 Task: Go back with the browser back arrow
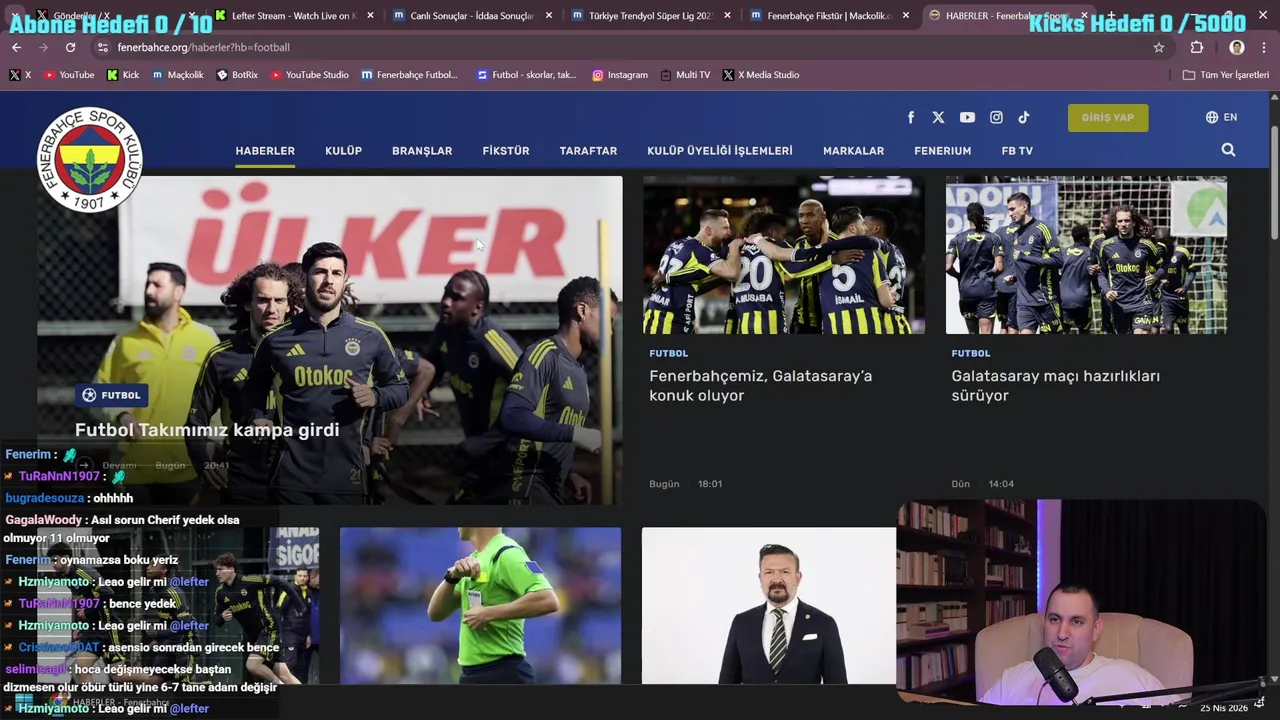pos(16,47)
